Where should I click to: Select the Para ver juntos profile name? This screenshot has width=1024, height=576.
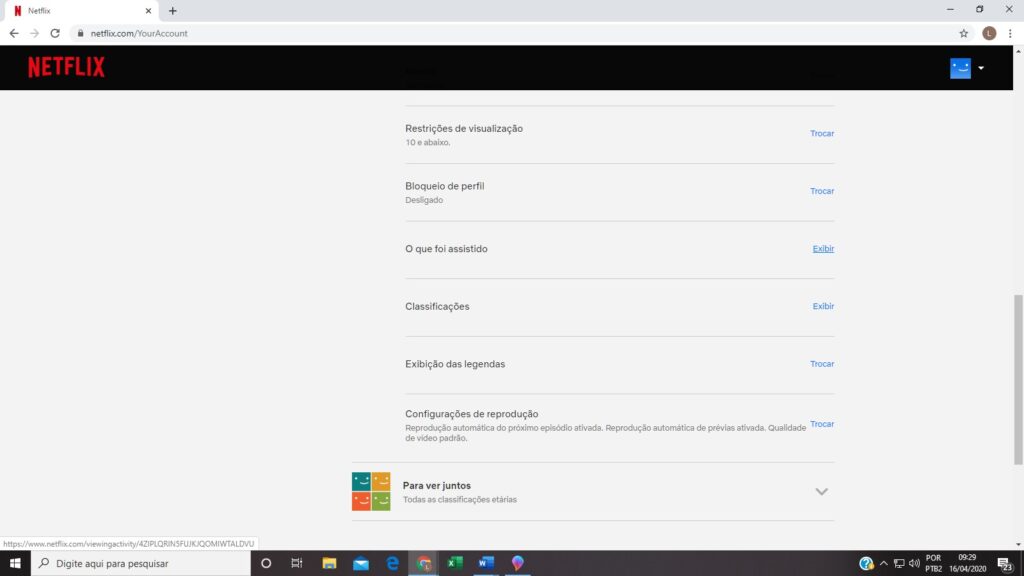click(436, 485)
